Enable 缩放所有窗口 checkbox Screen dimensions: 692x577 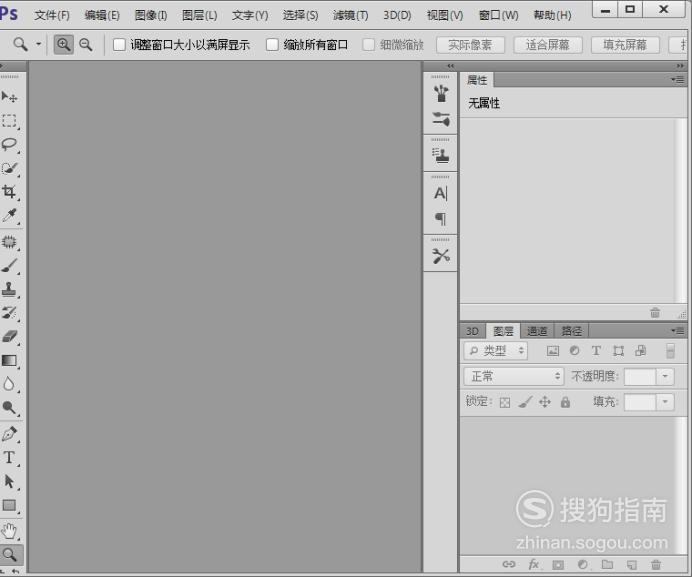(x=272, y=45)
